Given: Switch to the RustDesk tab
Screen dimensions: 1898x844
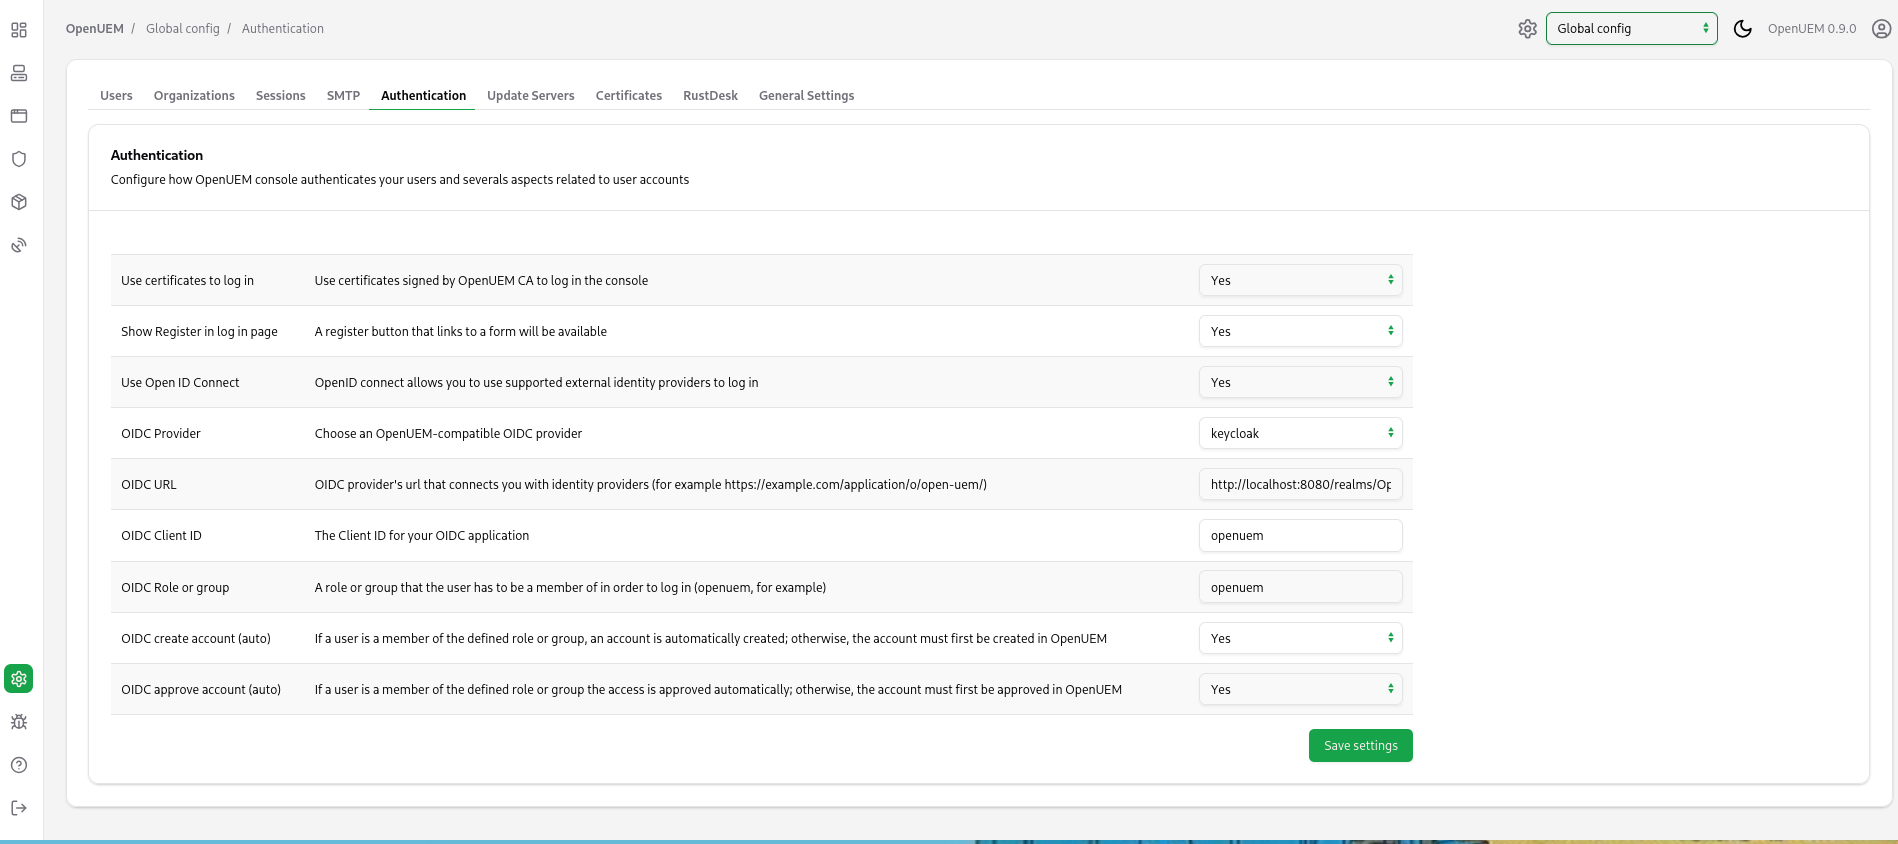Looking at the screenshot, I should 710,96.
